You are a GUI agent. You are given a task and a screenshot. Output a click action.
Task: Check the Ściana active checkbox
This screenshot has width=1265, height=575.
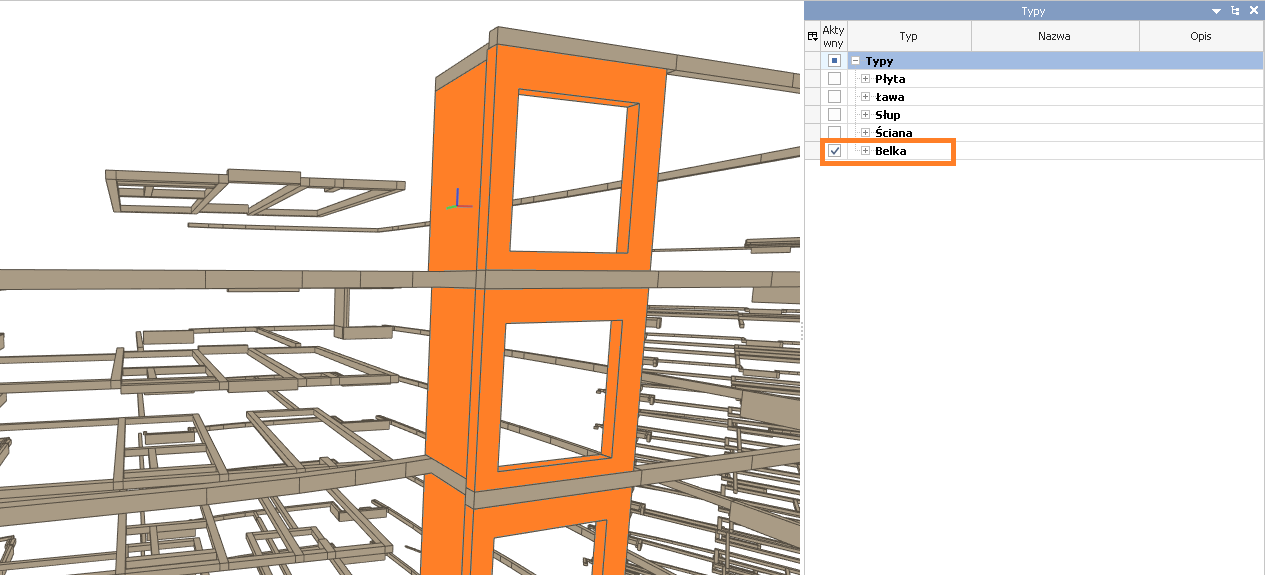(834, 133)
